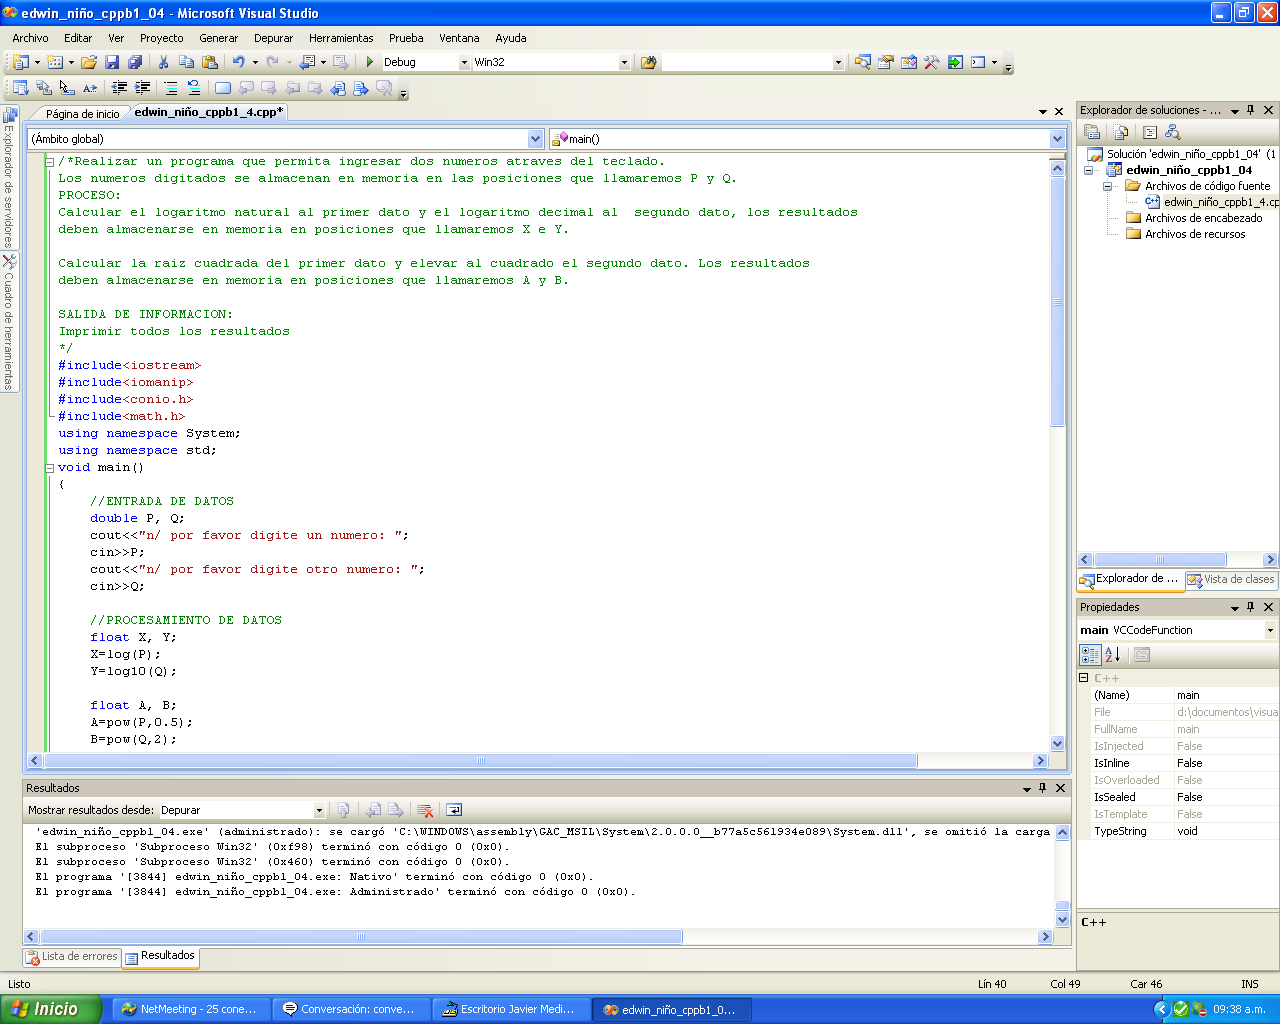Open the Mostrar resultados desde dropdown
The width and height of the screenshot is (1280, 1024).
(x=318, y=810)
